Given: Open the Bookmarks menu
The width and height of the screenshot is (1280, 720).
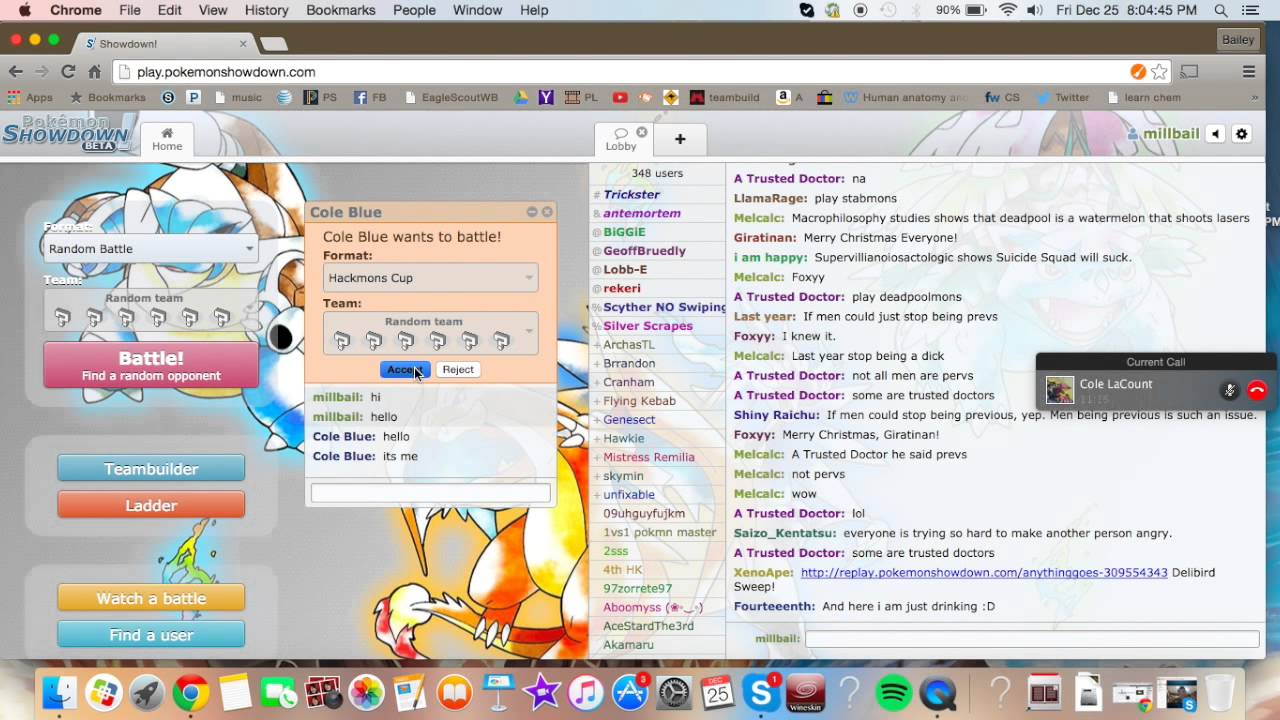Looking at the screenshot, I should click(x=342, y=10).
